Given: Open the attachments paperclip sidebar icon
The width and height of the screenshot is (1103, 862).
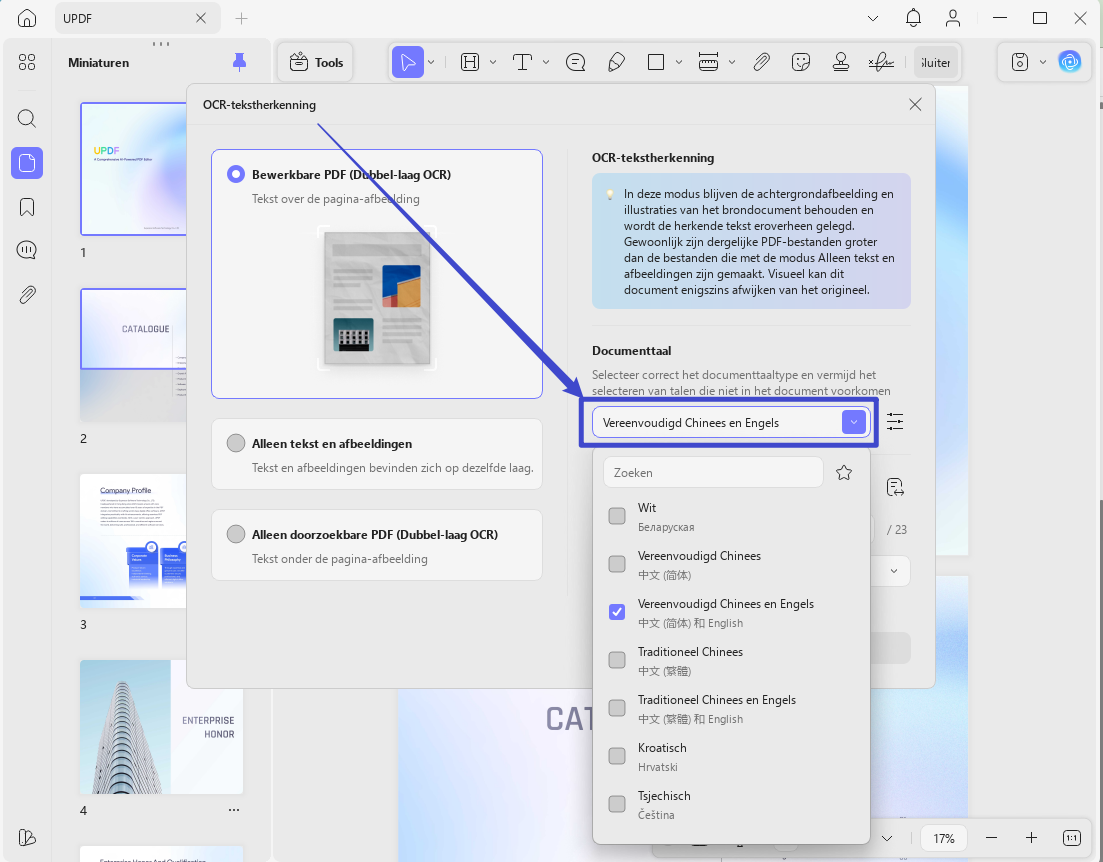Looking at the screenshot, I should pyautogui.click(x=27, y=294).
